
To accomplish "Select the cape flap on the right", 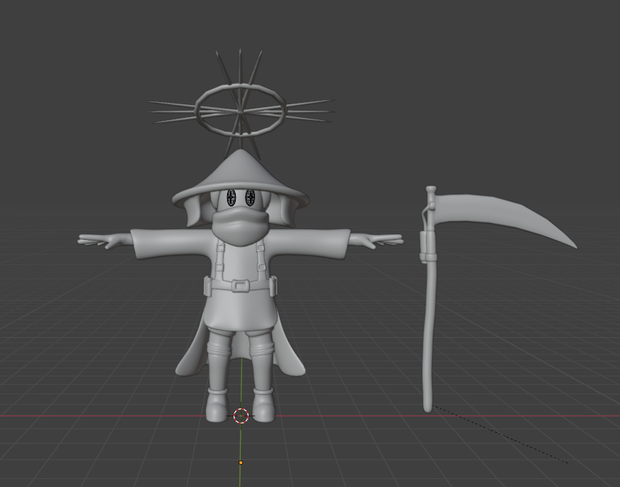I will (289, 350).
